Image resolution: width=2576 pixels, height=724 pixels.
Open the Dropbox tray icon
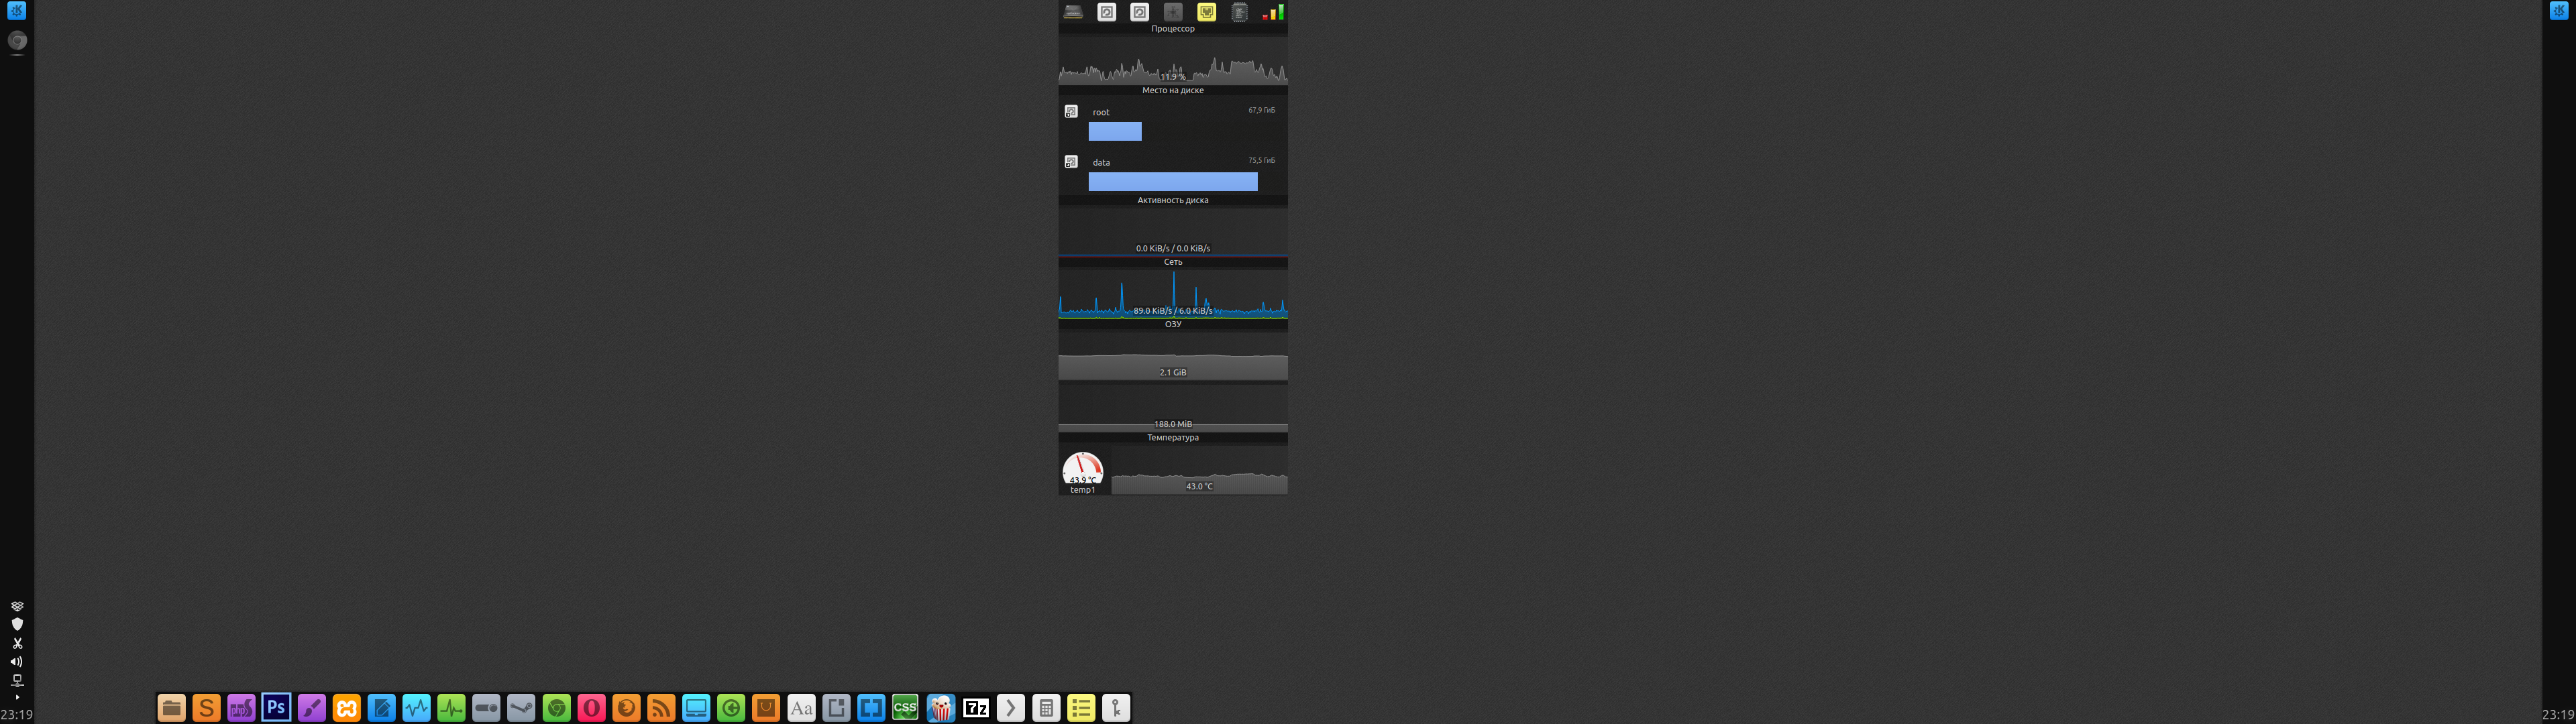(17, 606)
